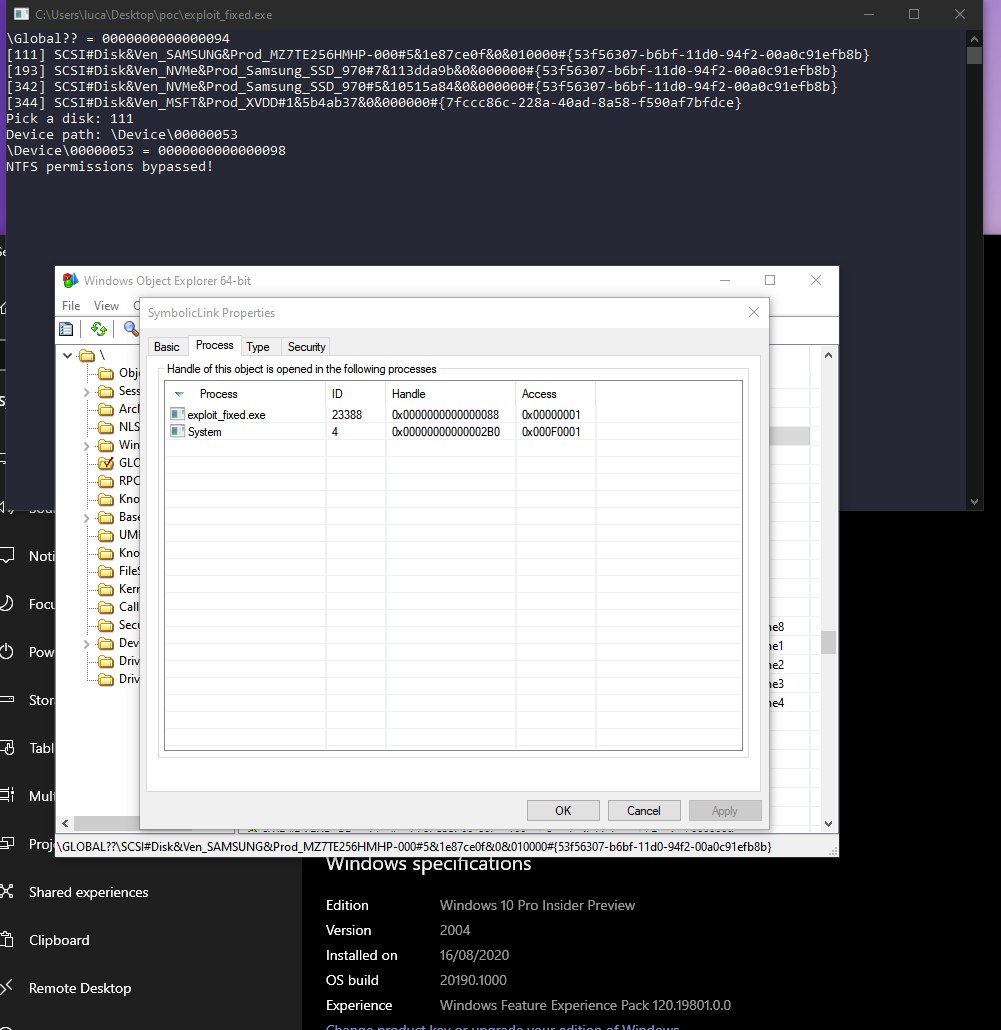Click the Object Explorer vertical scrollbar thumb
This screenshot has height=1030, width=1001.
(x=828, y=642)
